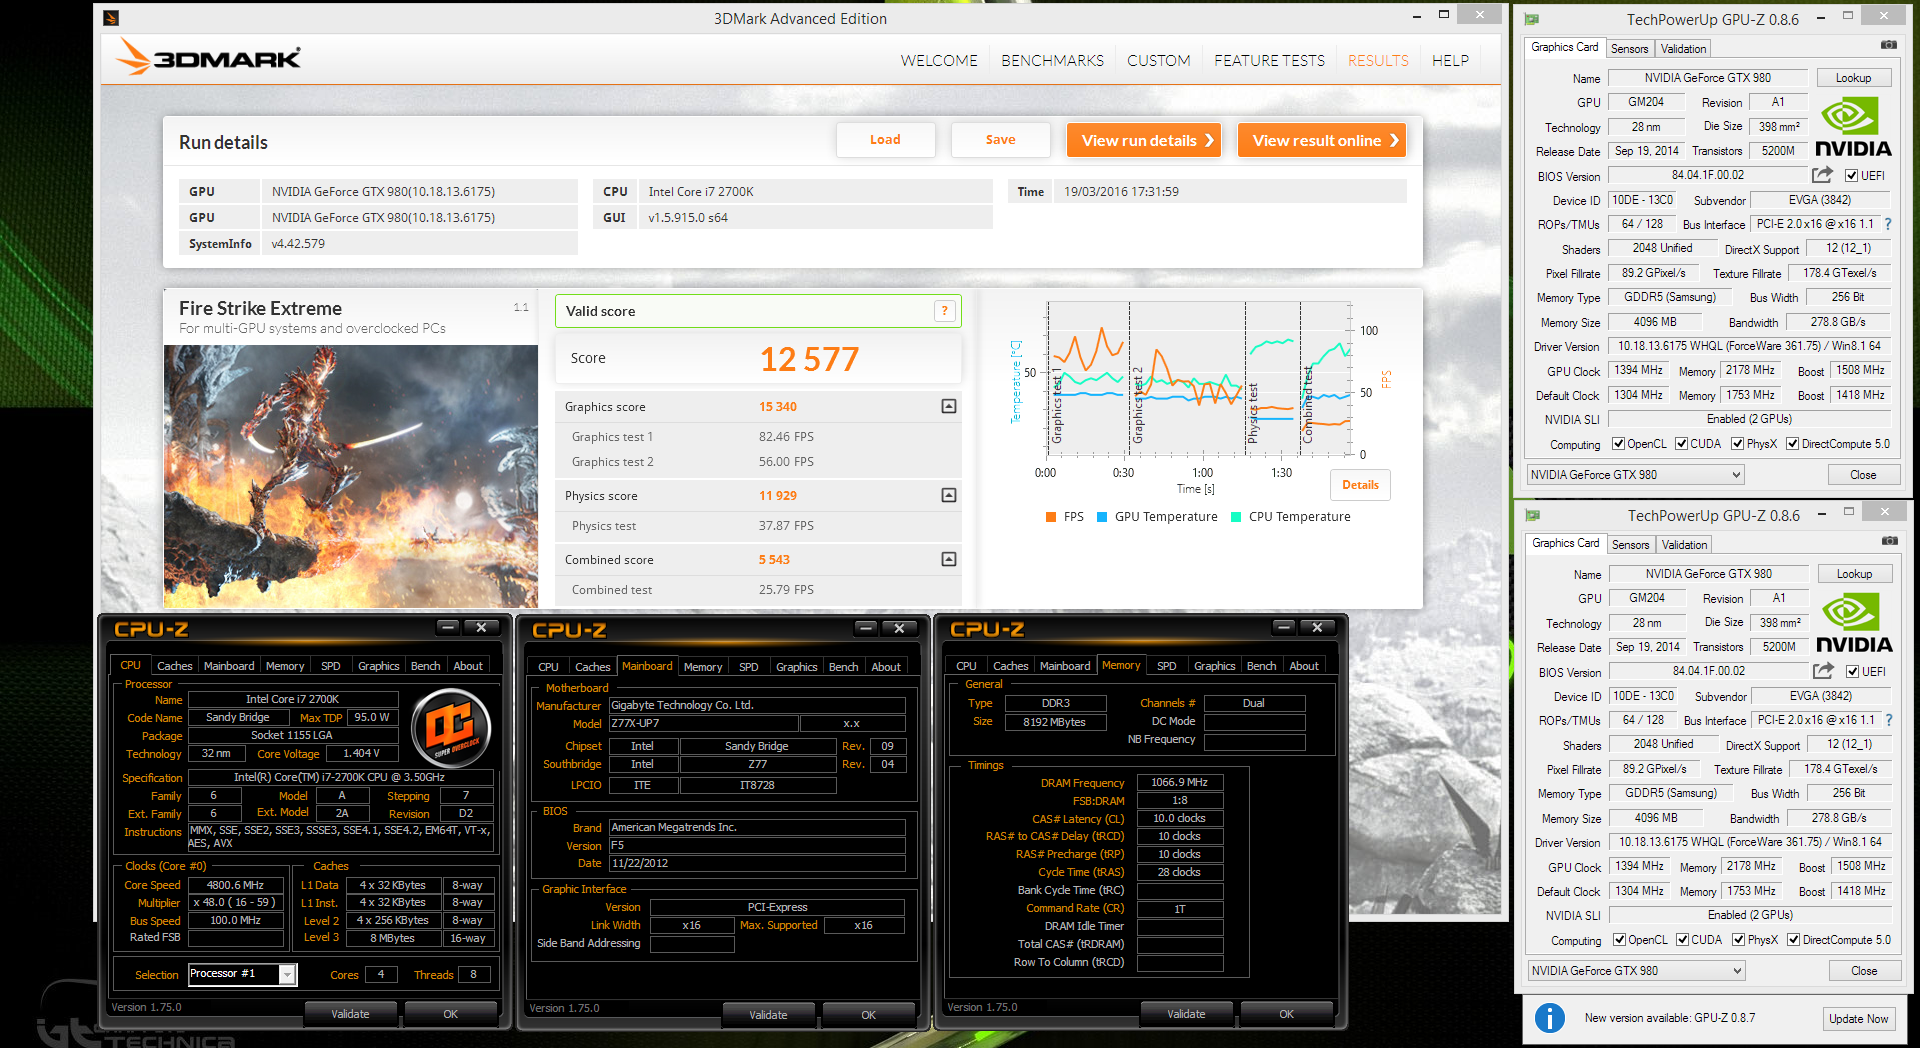Click the Close button in lower GPU-Z
Screen dimensions: 1920x1048
pyautogui.click(x=1864, y=971)
